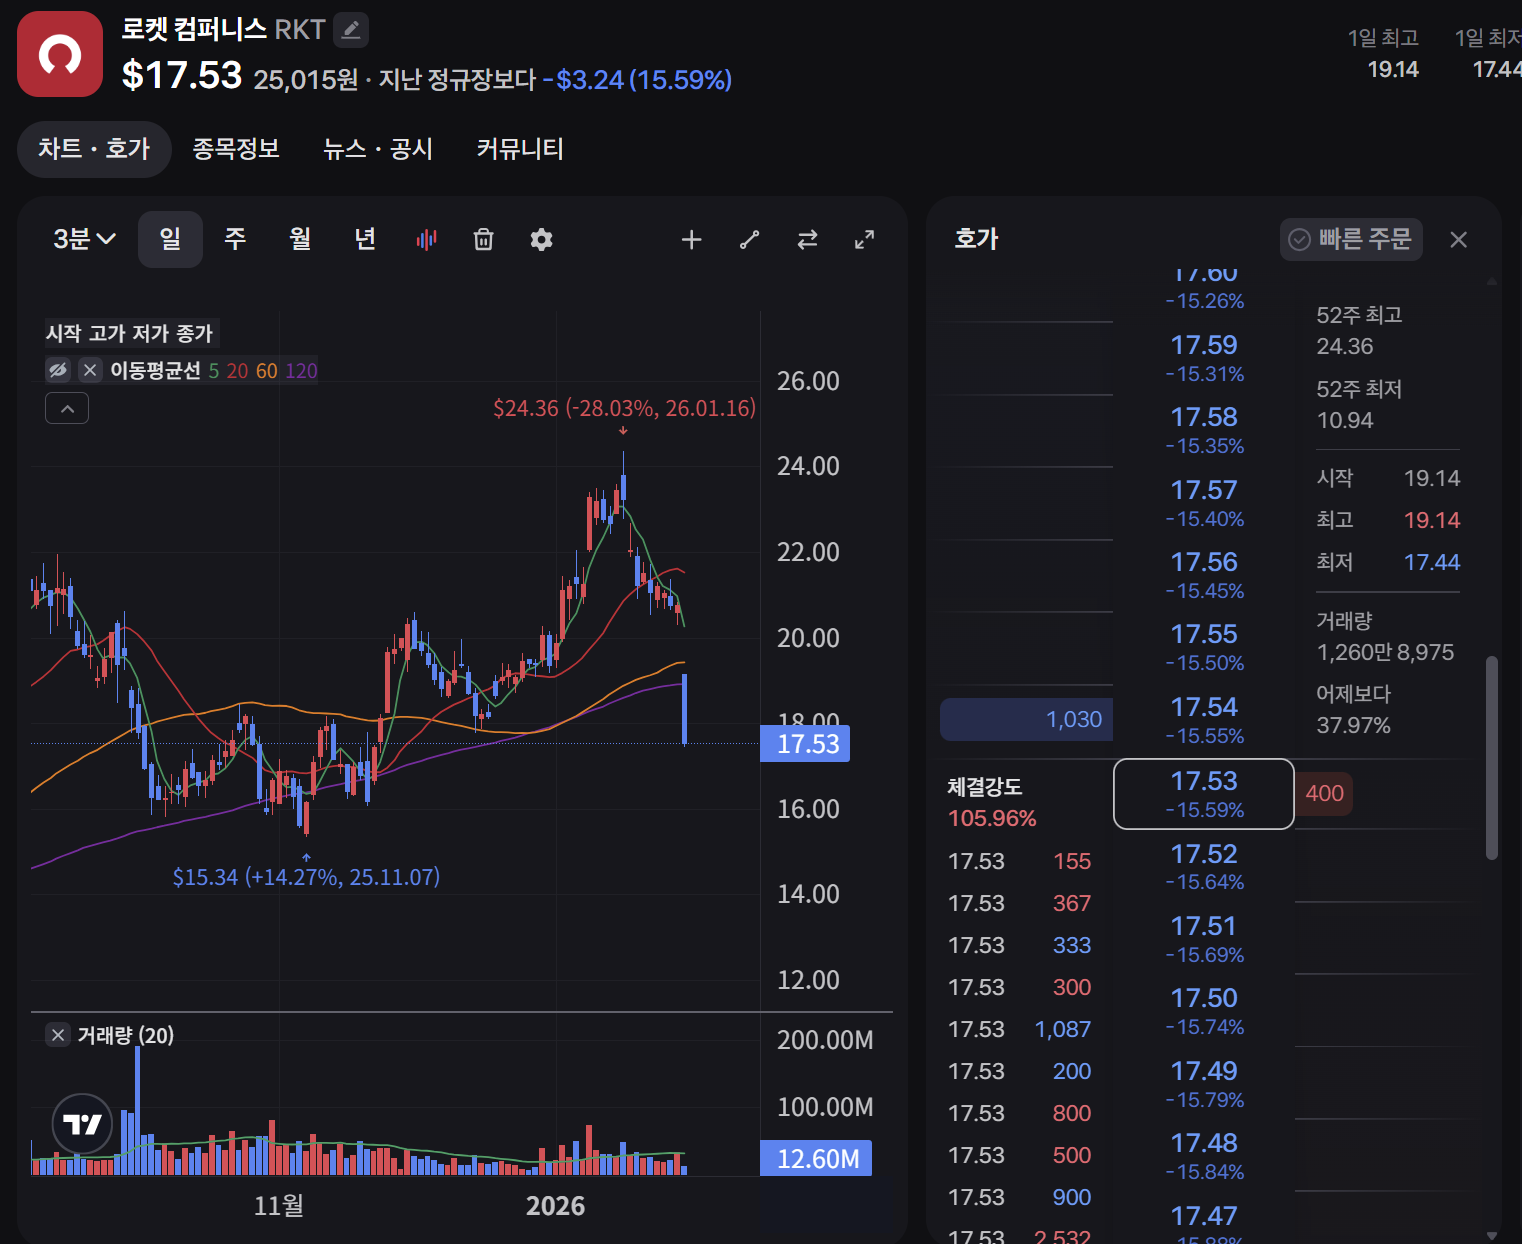Viewport: 1522px width, 1244px height.
Task: Click the 52주 최저 10.94 value
Action: pyautogui.click(x=1345, y=420)
